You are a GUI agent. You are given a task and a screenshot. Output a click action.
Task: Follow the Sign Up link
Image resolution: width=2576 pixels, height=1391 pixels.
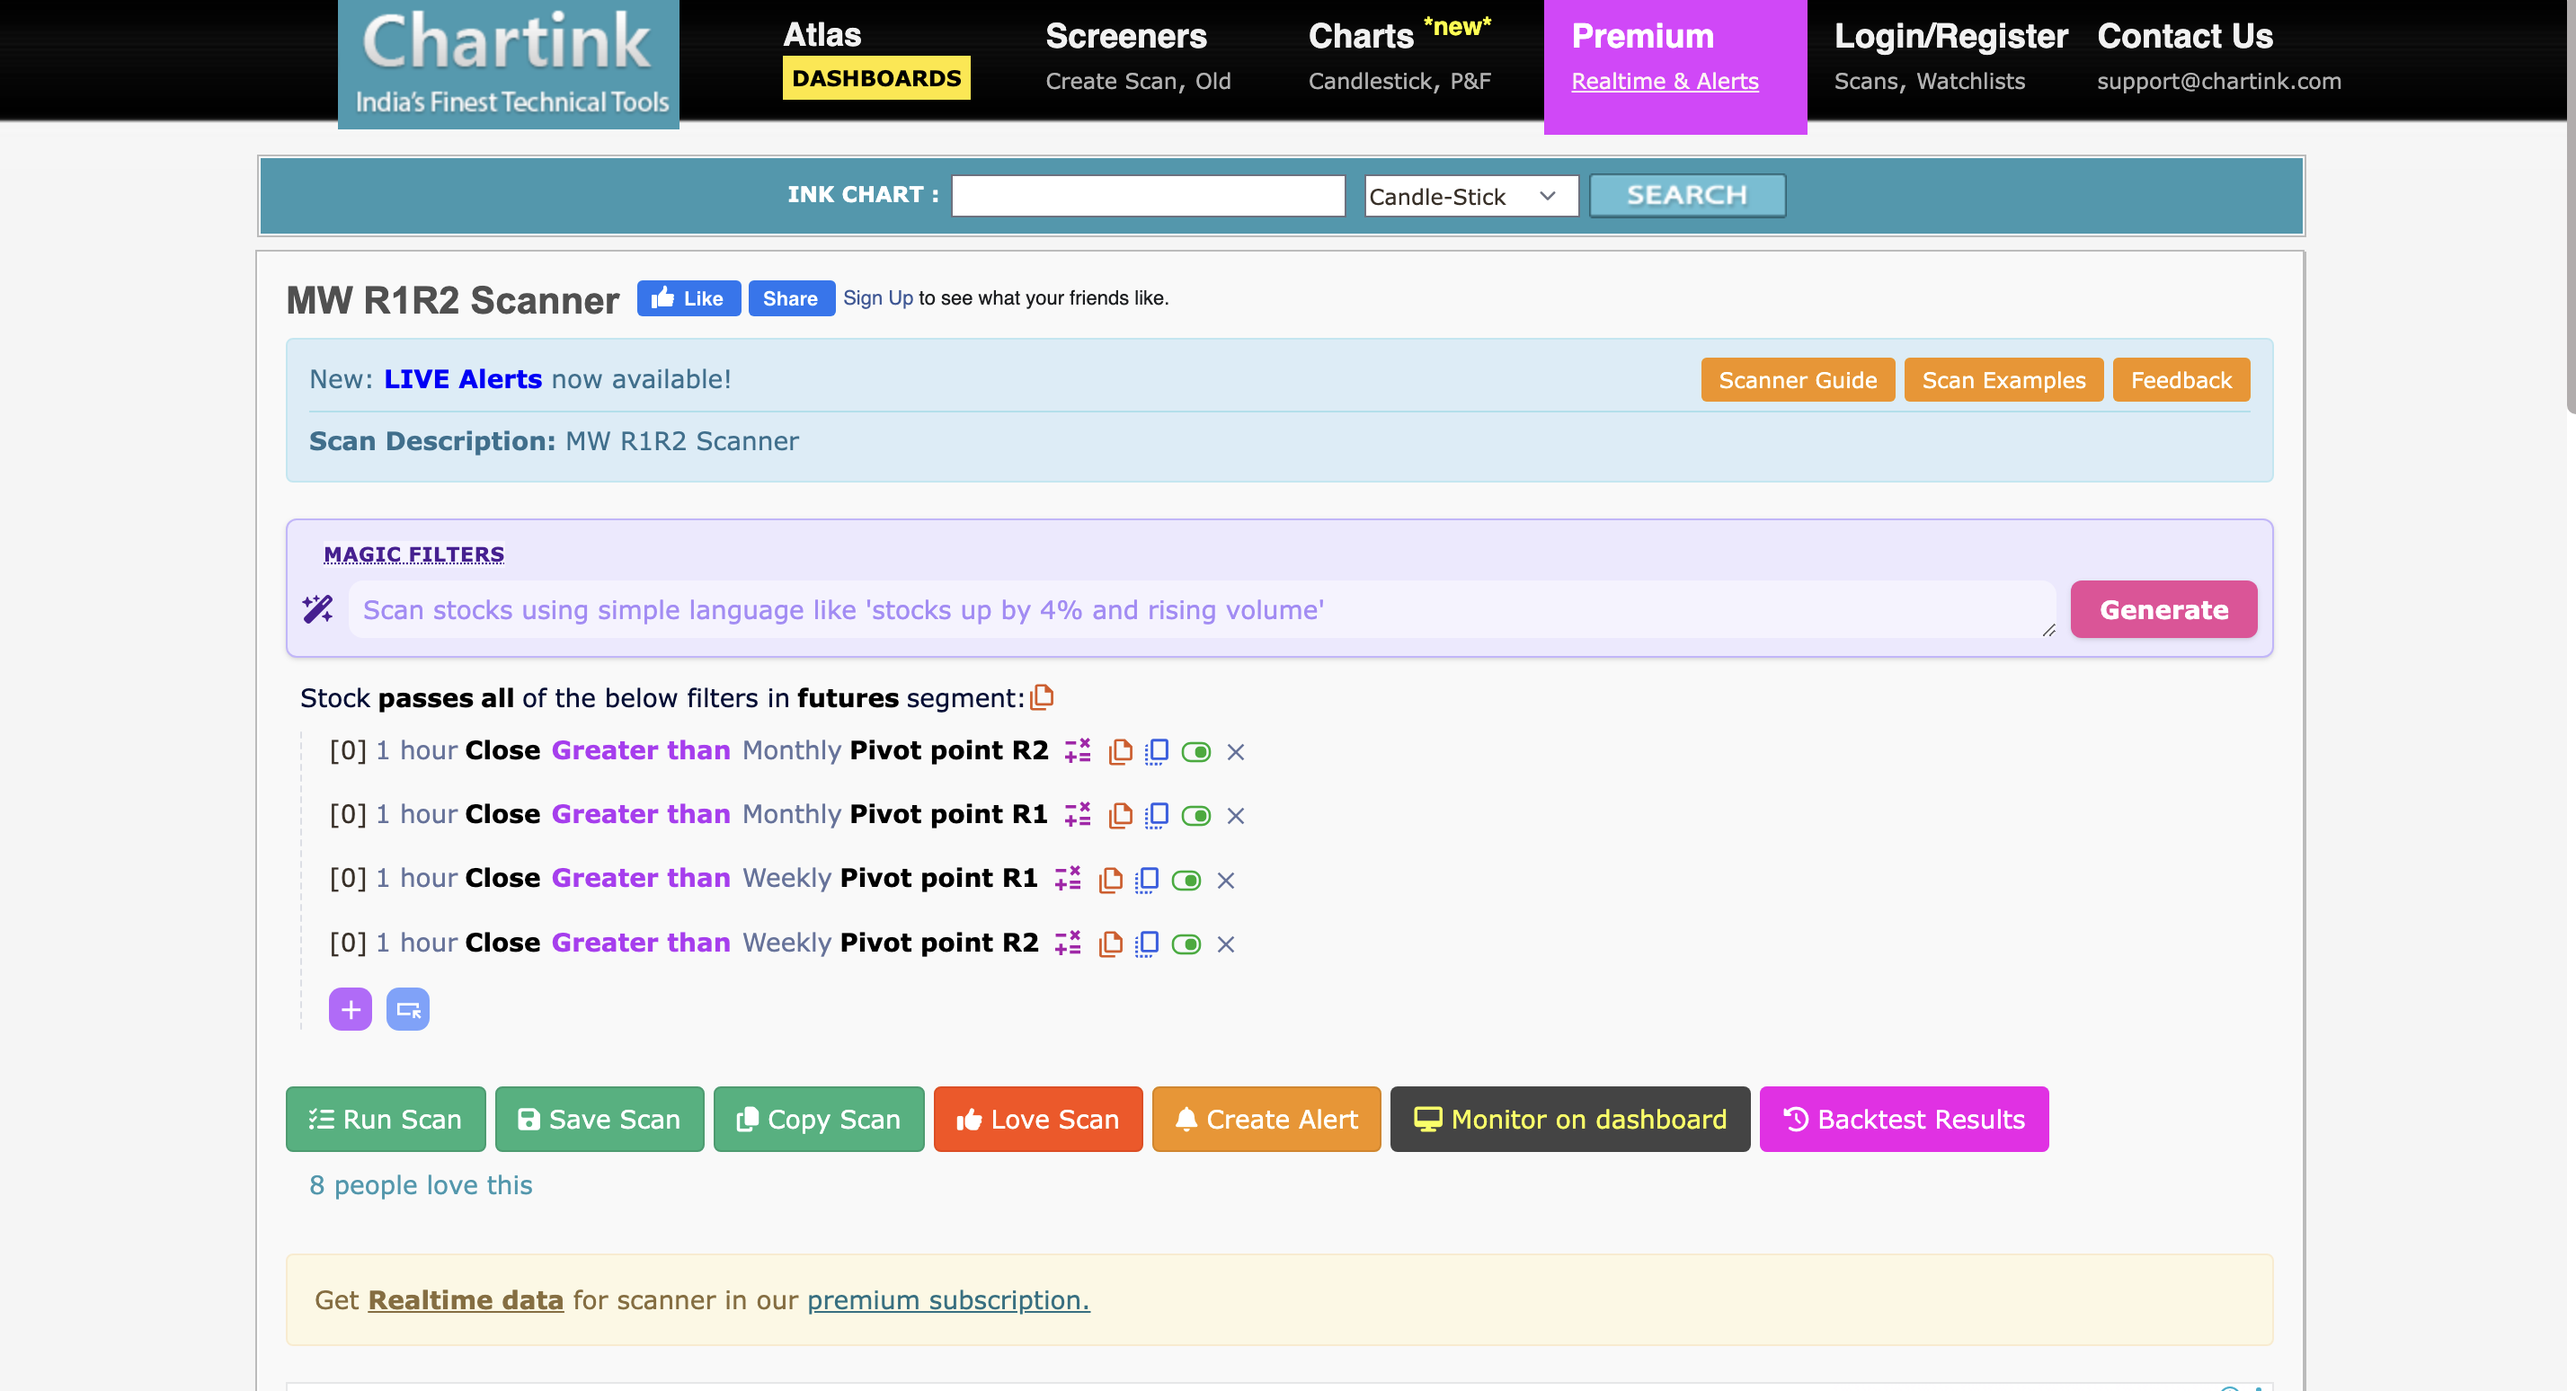[x=878, y=298]
